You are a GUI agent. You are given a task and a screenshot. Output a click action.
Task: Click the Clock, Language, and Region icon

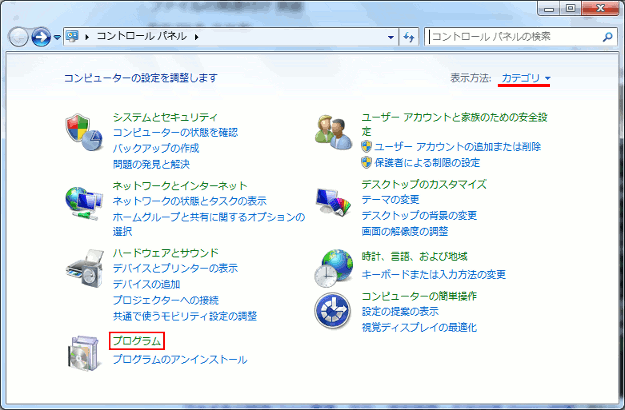332,268
